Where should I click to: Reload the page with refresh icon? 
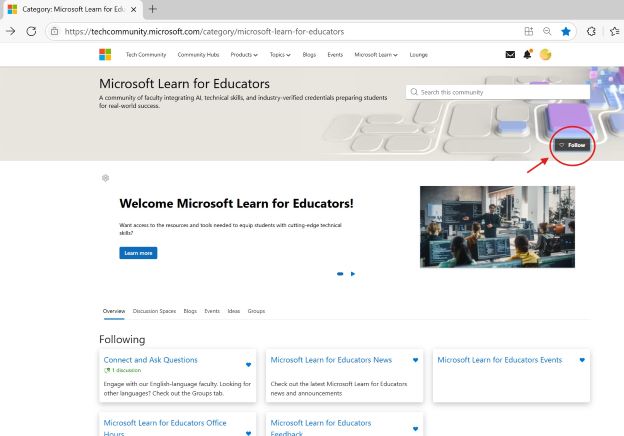31,31
